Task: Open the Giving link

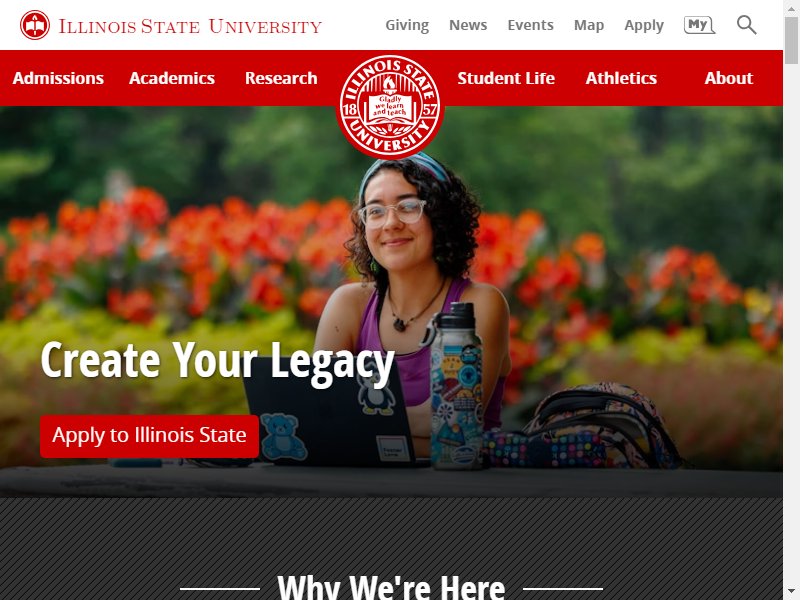Action: pyautogui.click(x=407, y=25)
